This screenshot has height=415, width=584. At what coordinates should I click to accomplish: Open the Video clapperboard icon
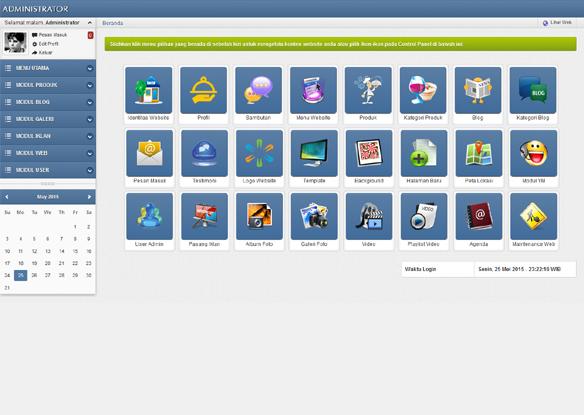(x=369, y=216)
